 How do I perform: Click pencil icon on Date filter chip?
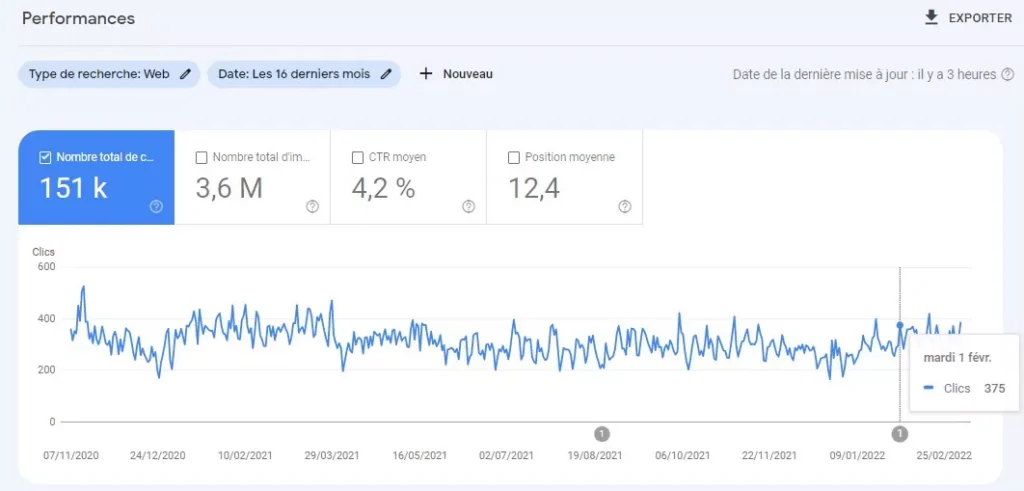pyautogui.click(x=386, y=74)
